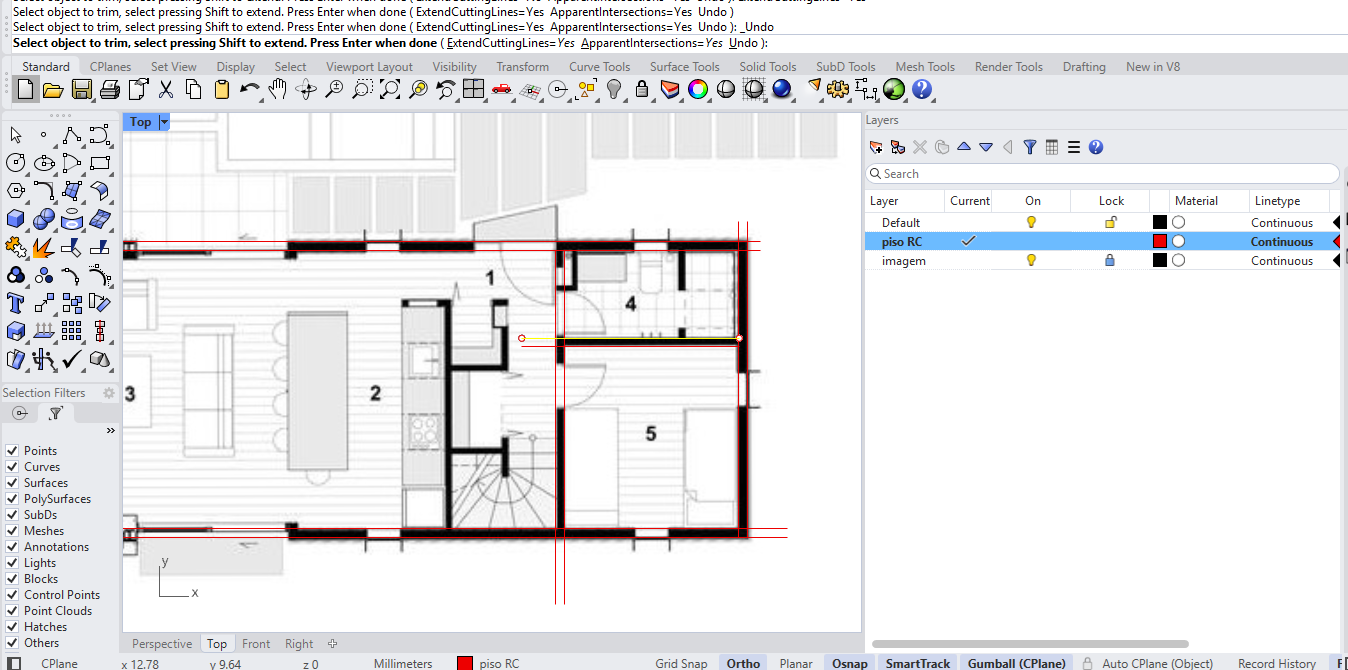Screen dimensions: 1348x670
Task: Open the Top viewport dropdown arrow
Action: (x=165, y=122)
